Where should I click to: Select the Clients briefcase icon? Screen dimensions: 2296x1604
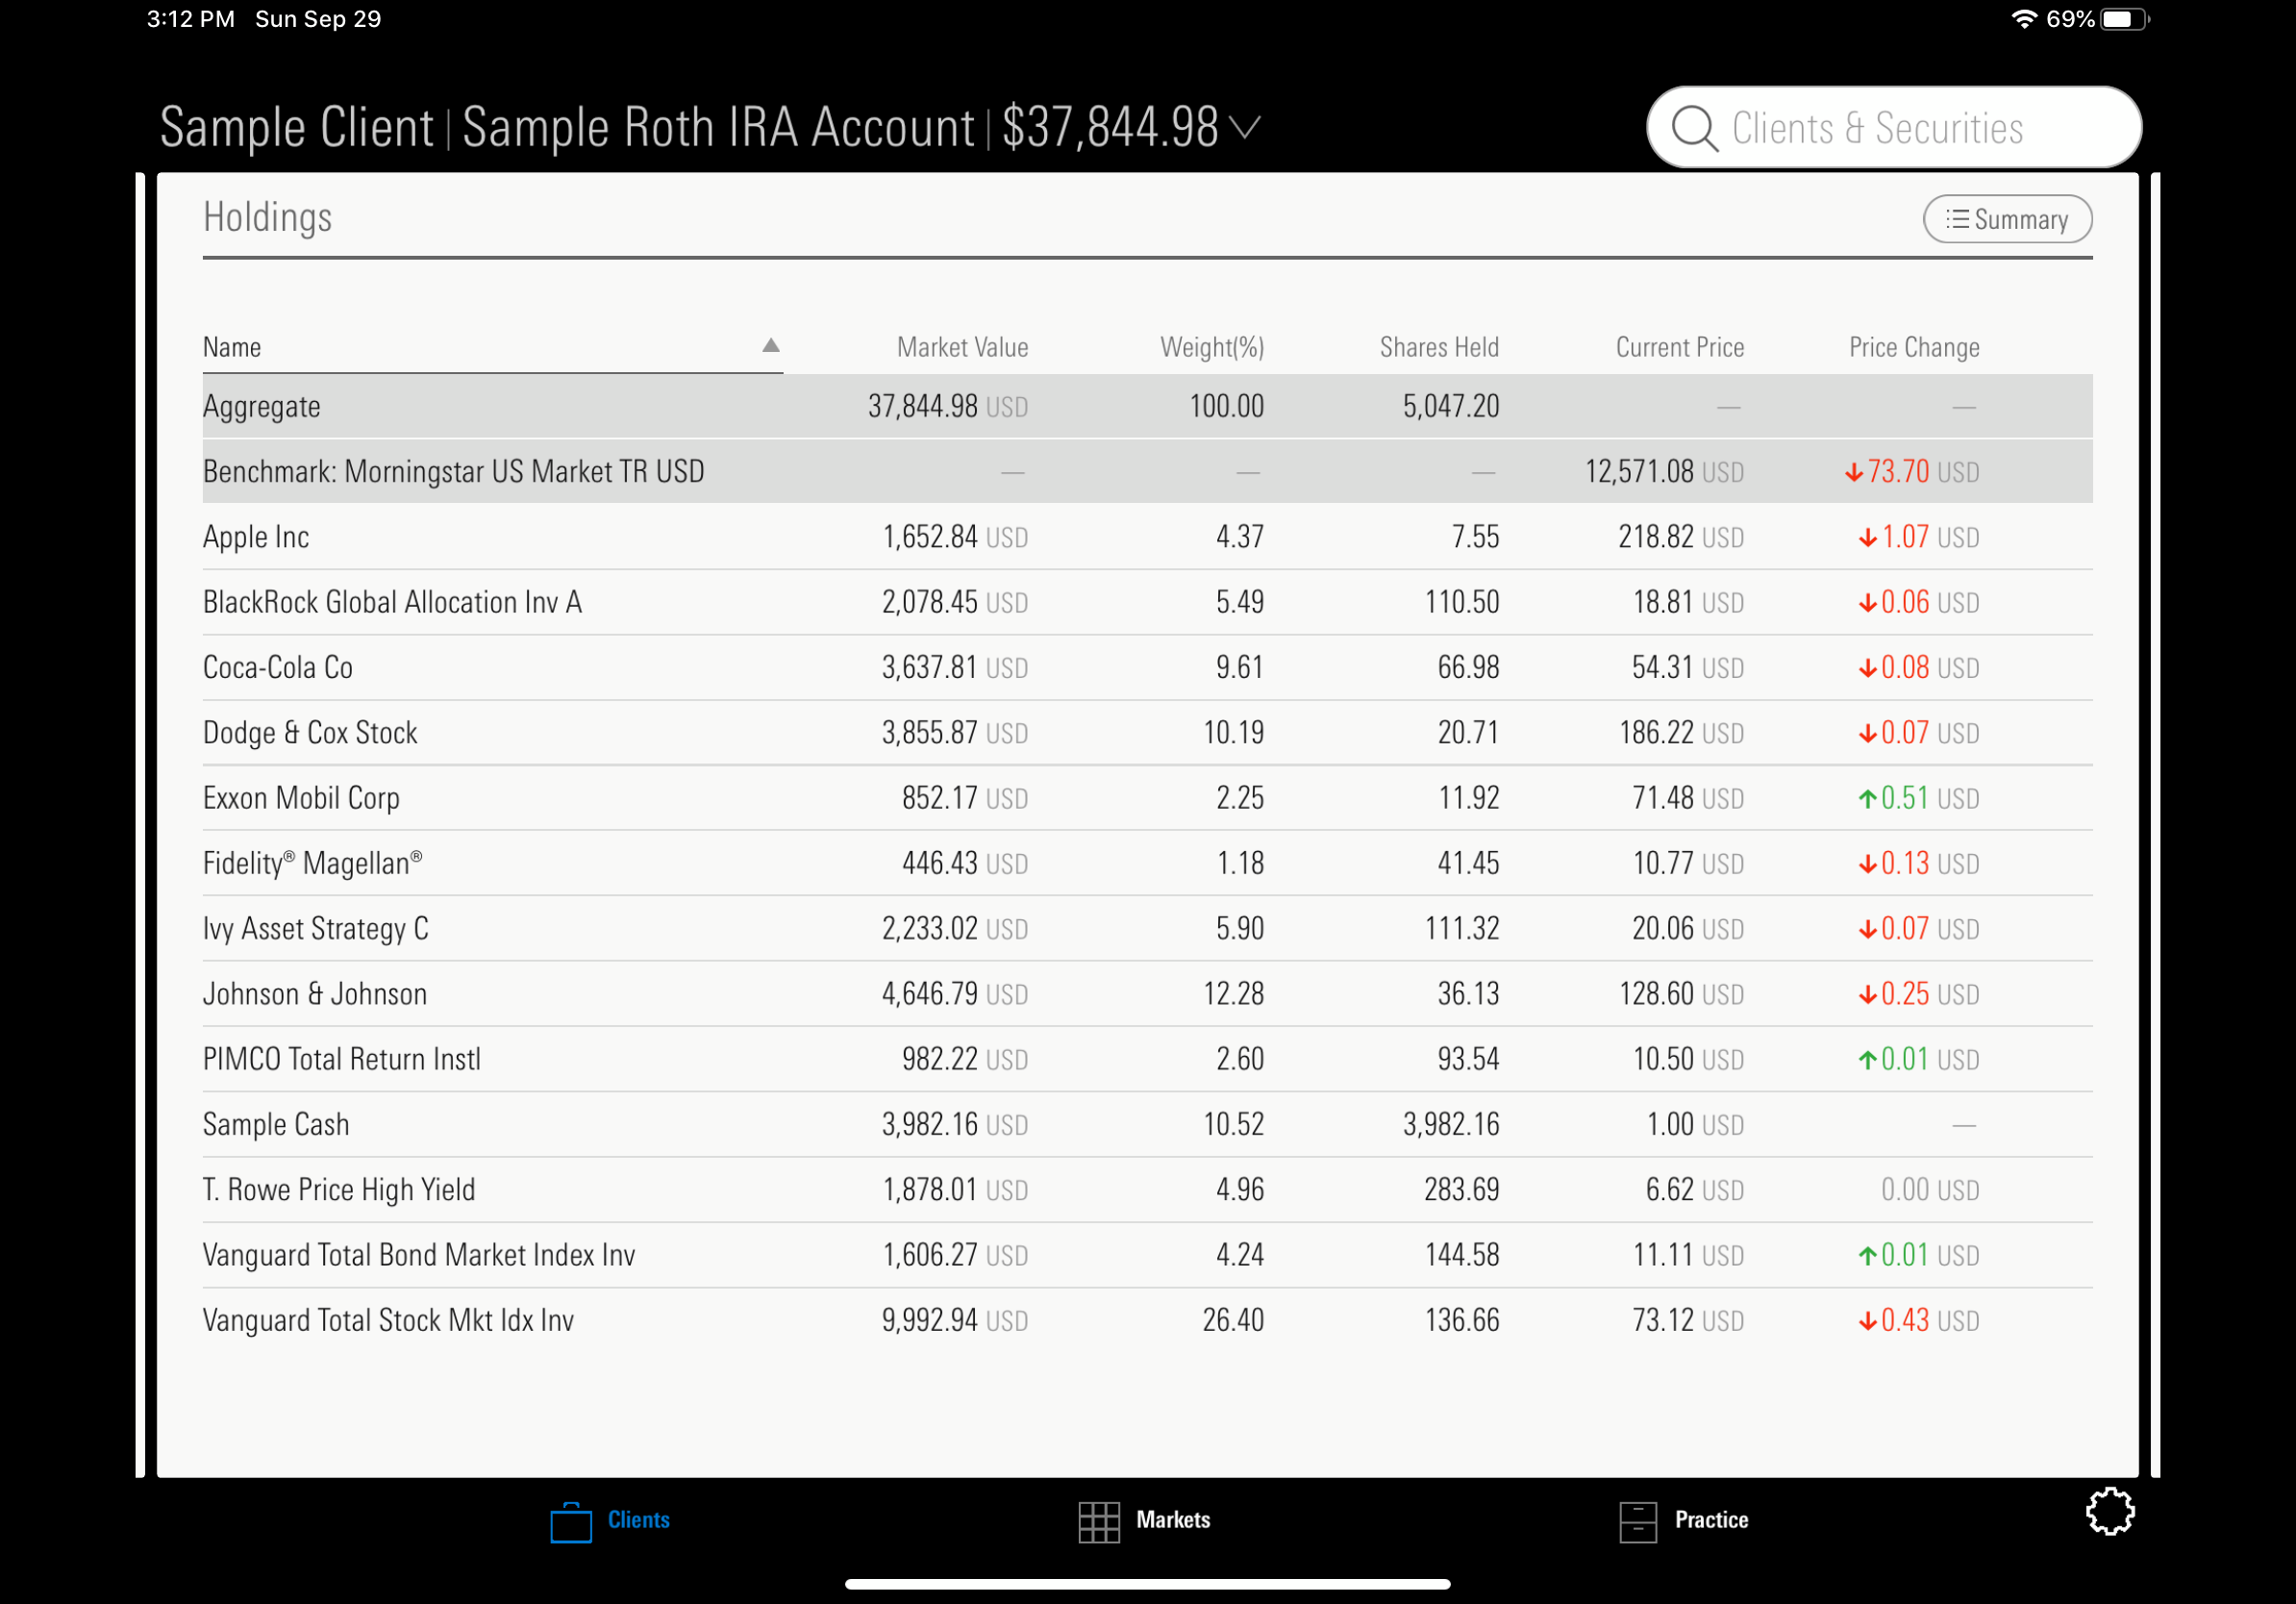point(571,1522)
